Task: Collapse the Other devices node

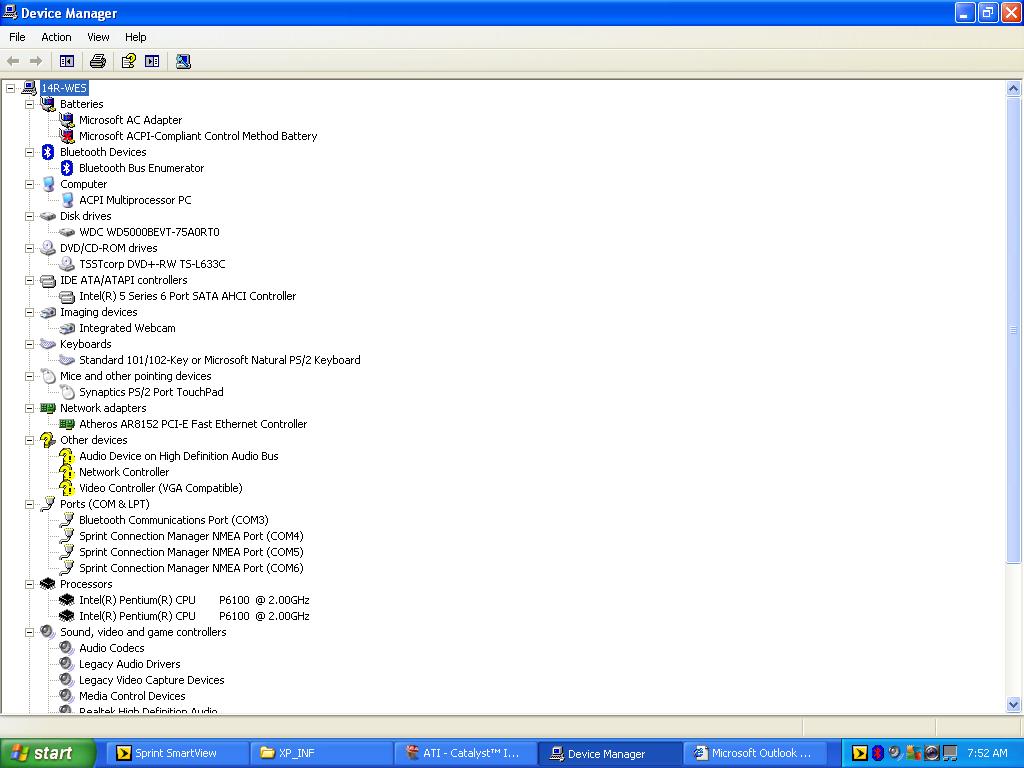Action: click(x=29, y=440)
